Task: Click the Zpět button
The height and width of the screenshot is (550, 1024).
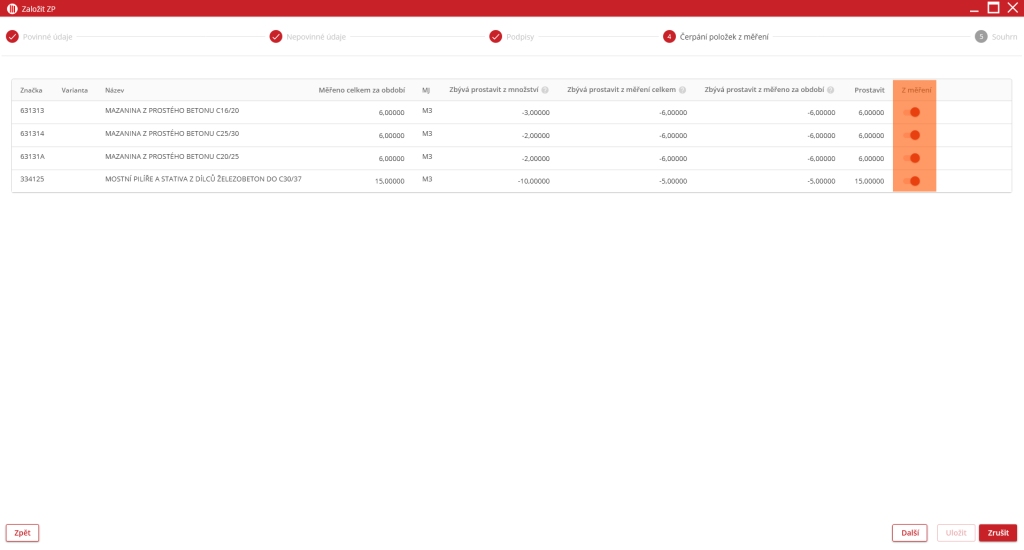Action: coord(22,533)
